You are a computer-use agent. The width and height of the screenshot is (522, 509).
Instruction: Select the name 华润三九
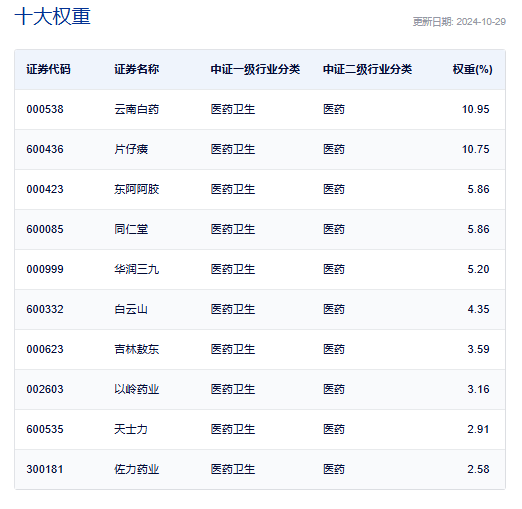pyautogui.click(x=137, y=269)
